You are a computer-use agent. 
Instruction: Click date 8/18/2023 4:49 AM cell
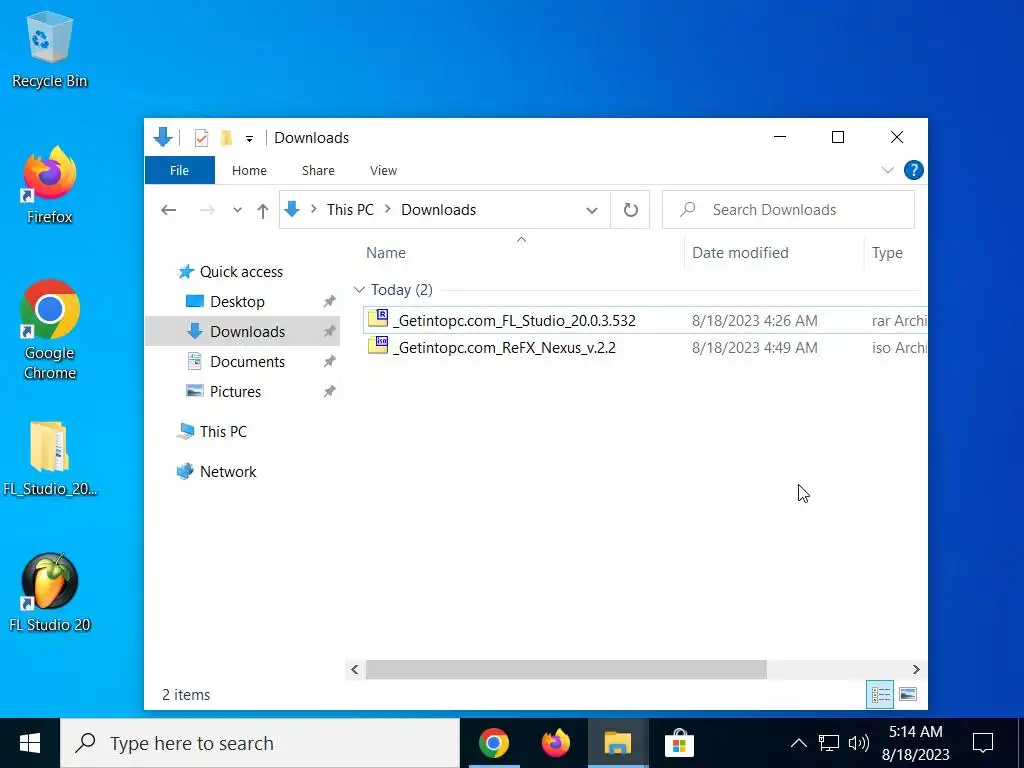point(754,347)
